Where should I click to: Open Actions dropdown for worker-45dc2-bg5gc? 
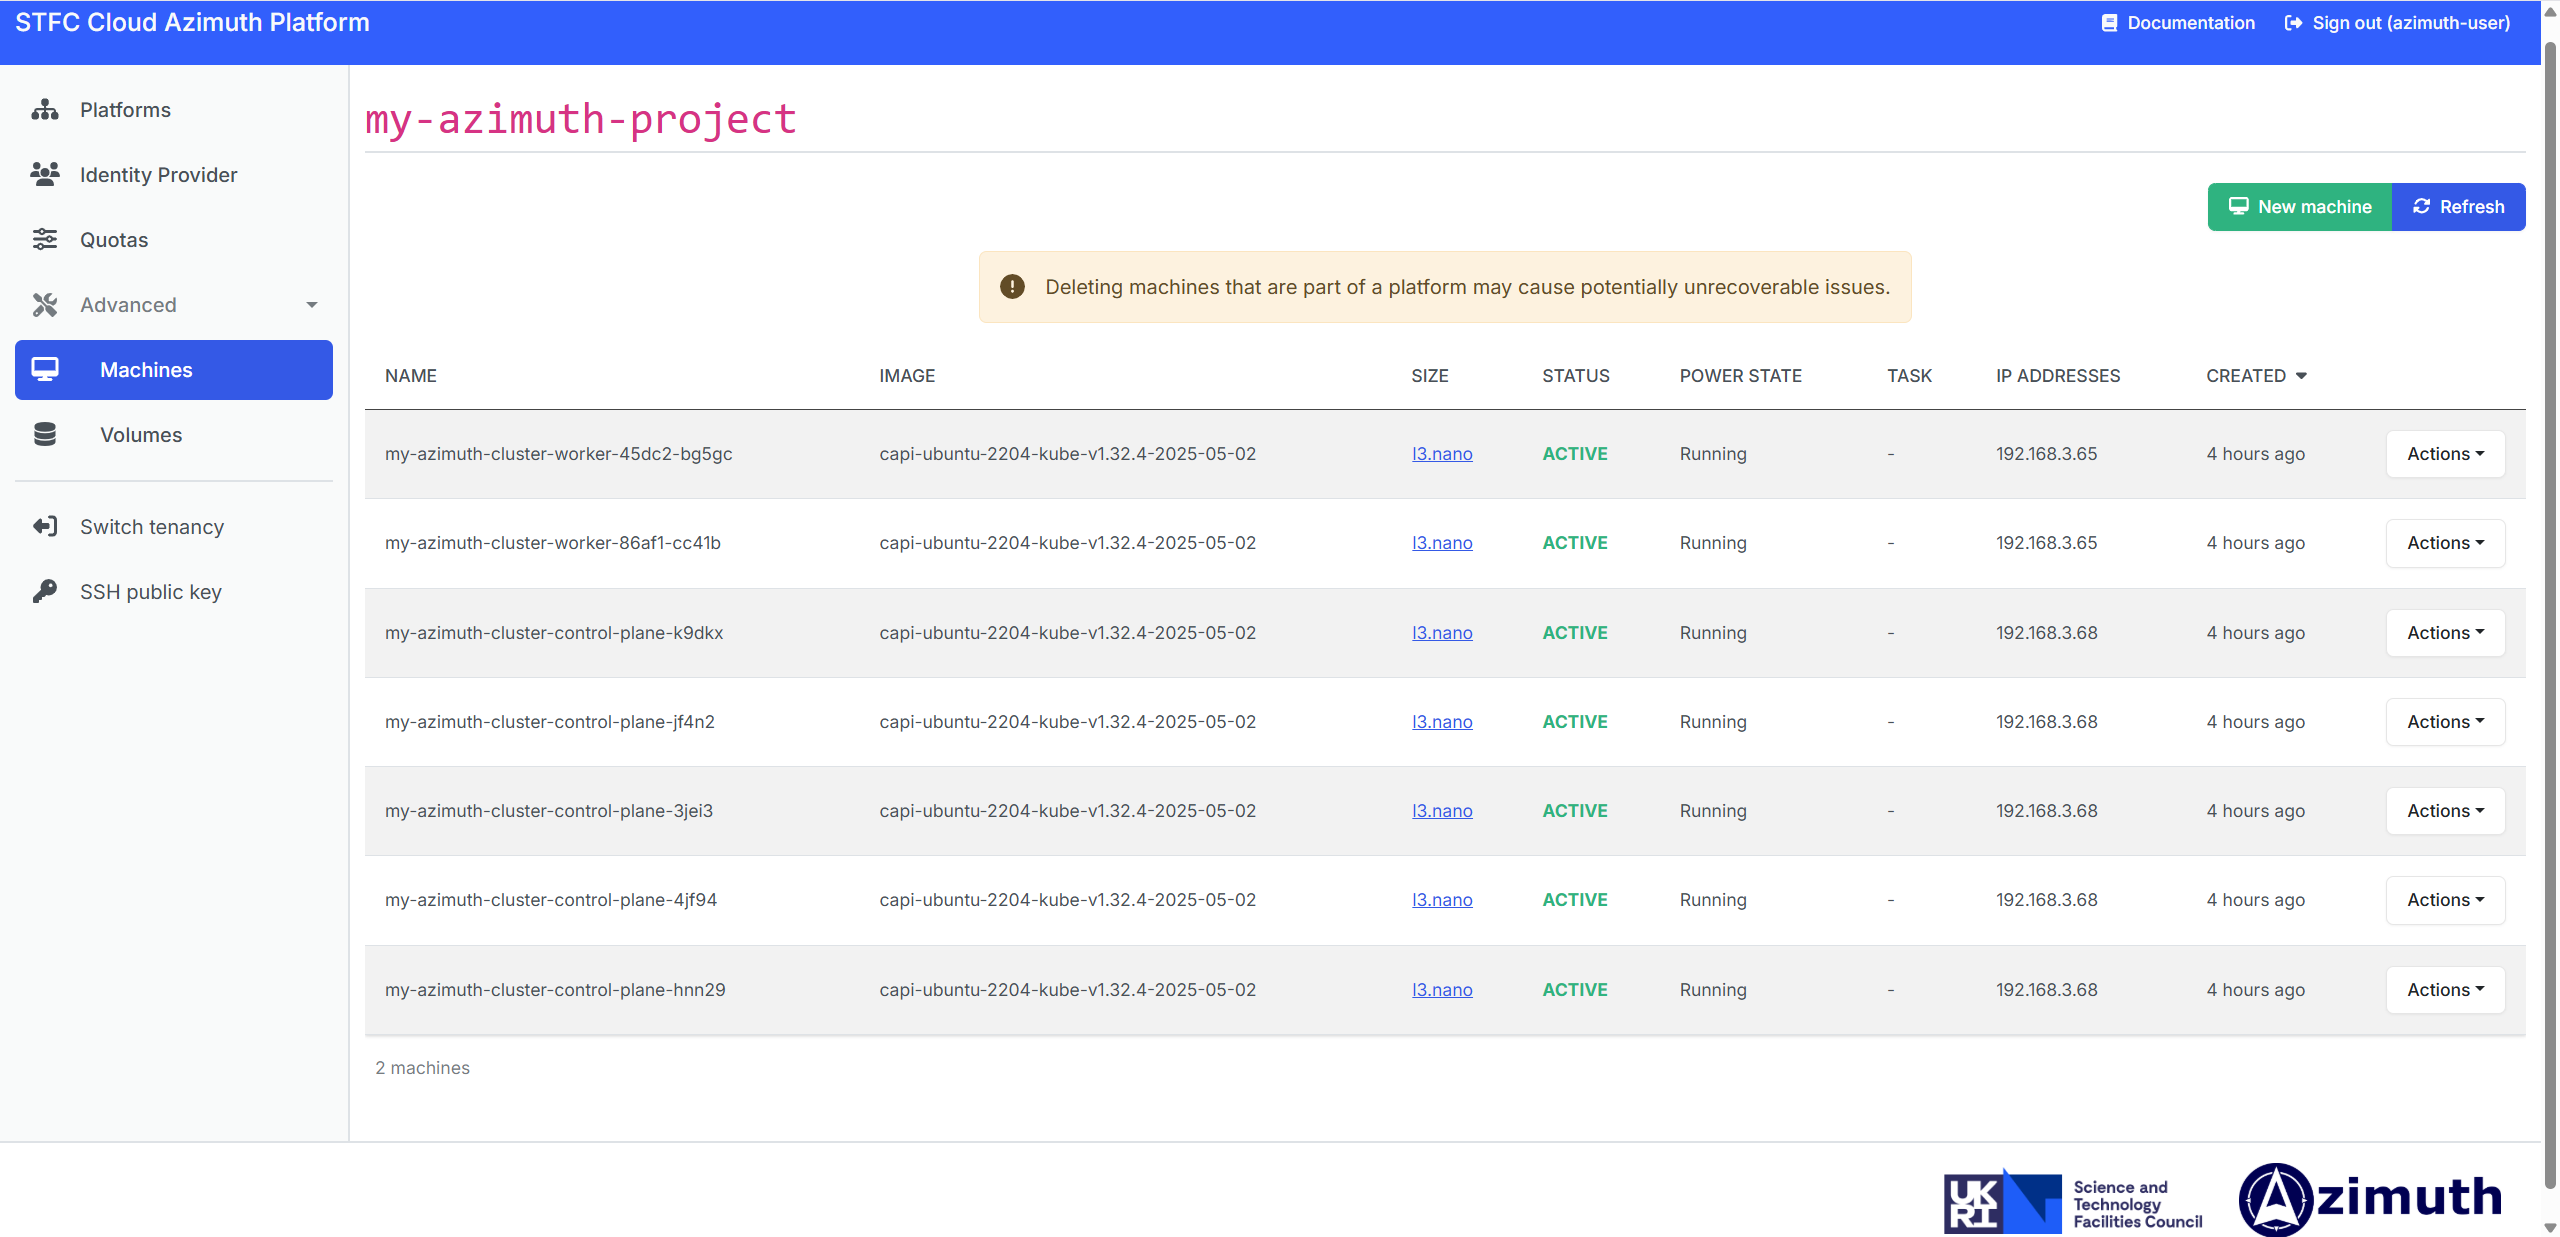pos(2445,454)
